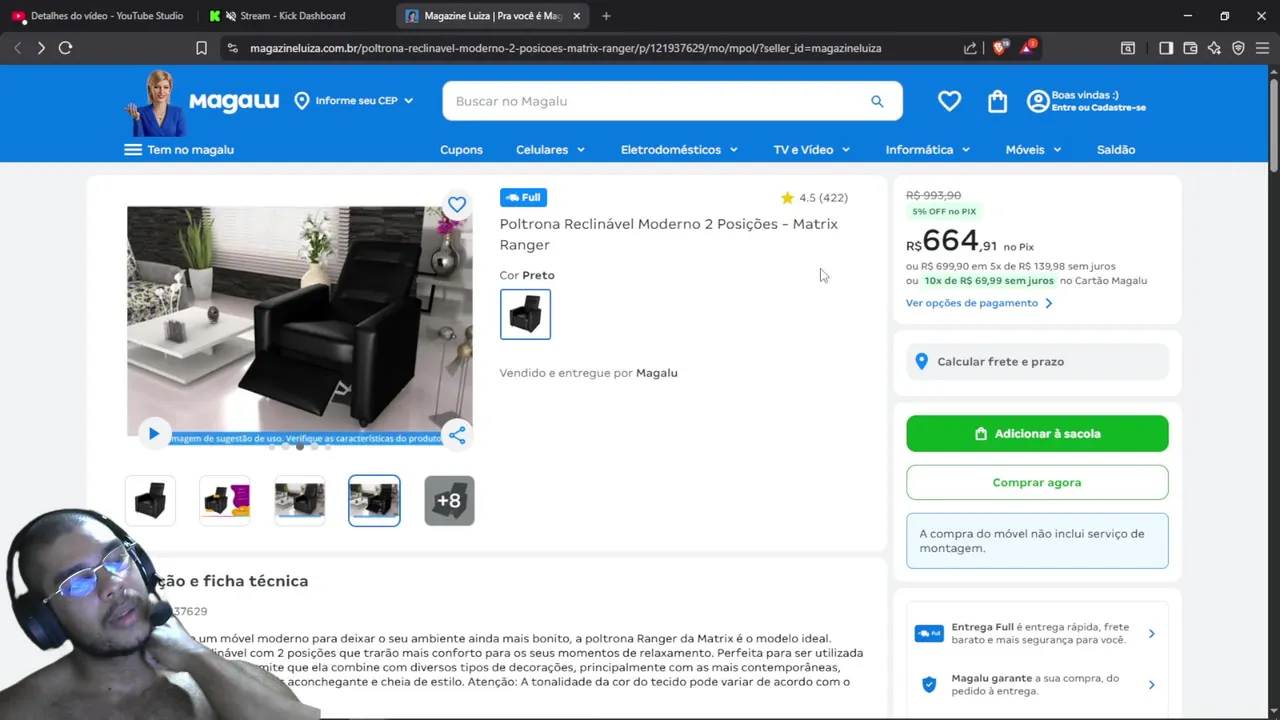Click the user account avatar icon

tap(1038, 101)
